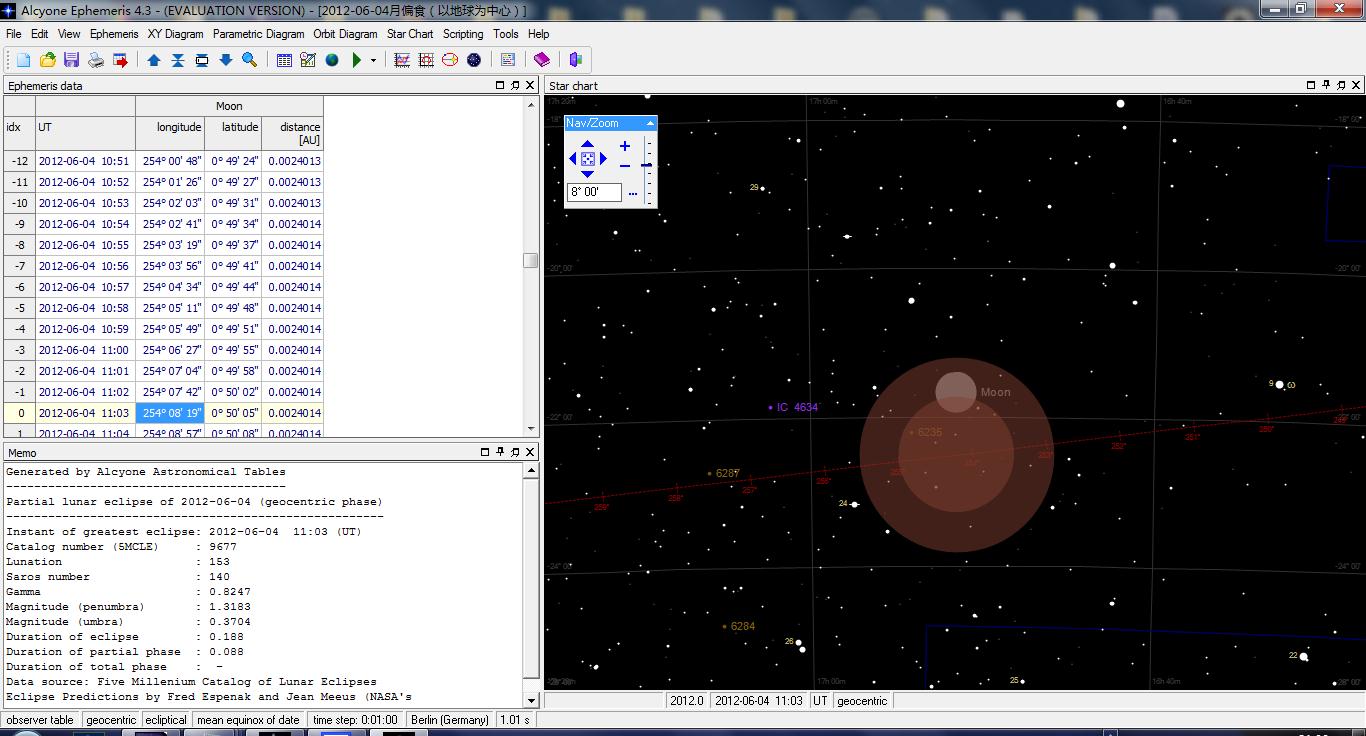The height and width of the screenshot is (736, 1366).
Task: Click the parametric diagram grid icon
Action: pos(426,60)
